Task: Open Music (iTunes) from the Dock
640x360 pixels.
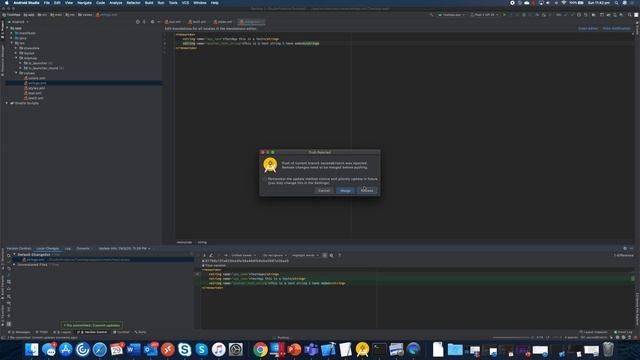Action: click(x=218, y=350)
